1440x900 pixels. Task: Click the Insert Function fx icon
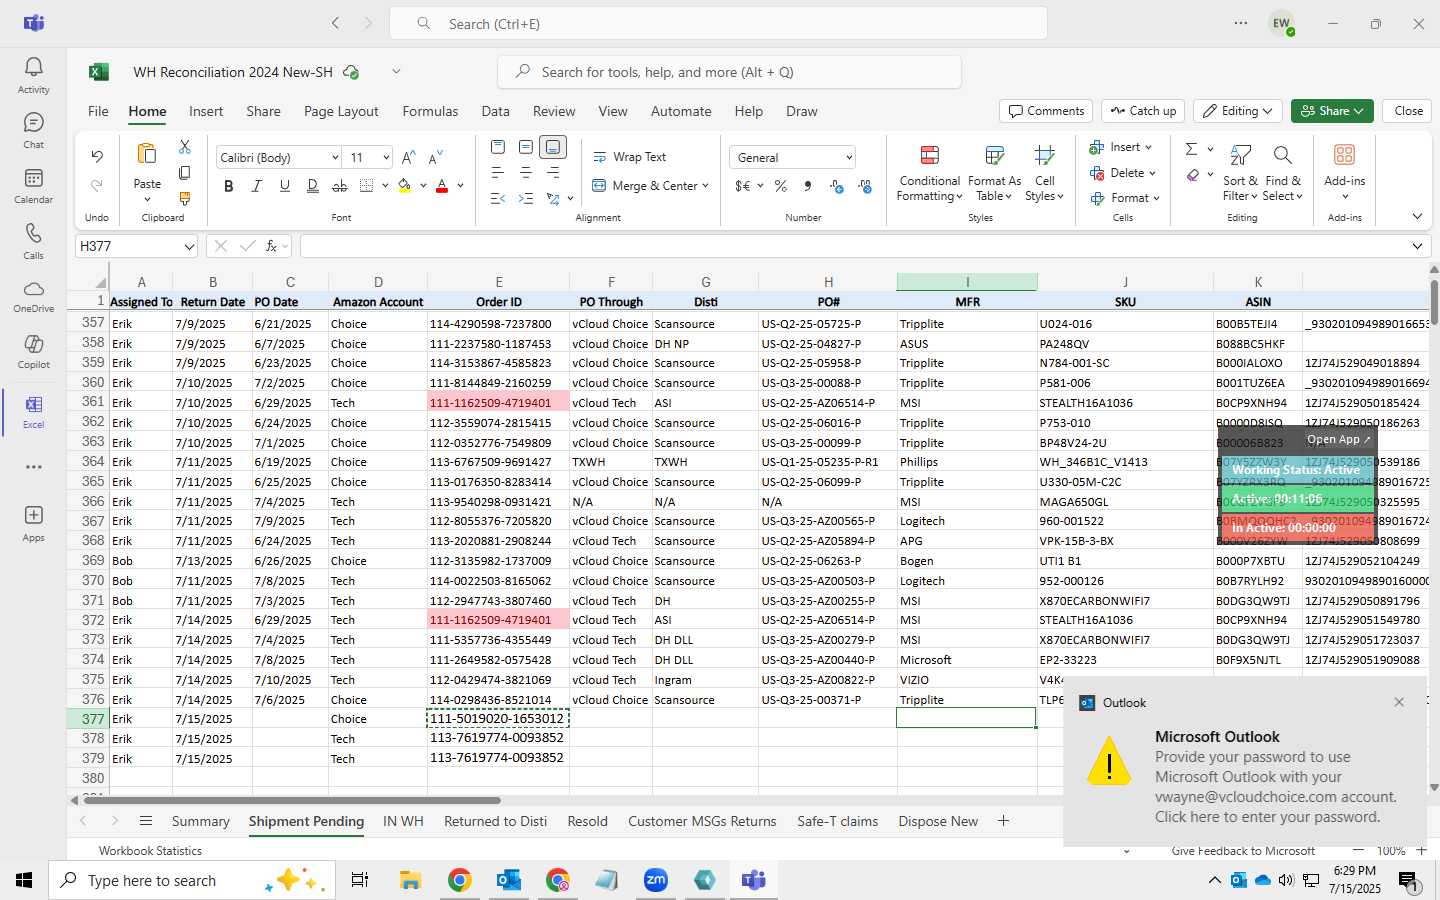(x=271, y=246)
